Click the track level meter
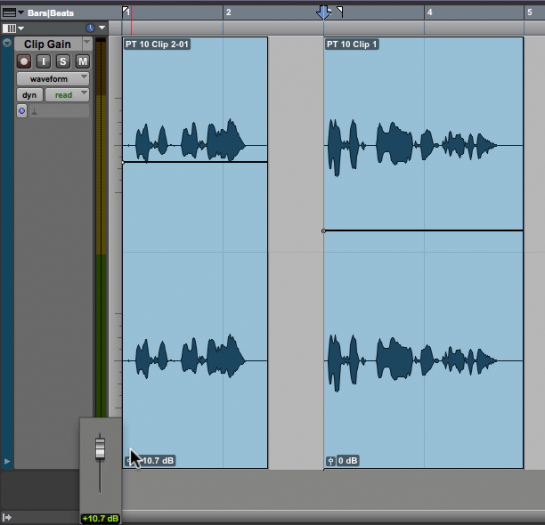545x525 pixels. coord(101,228)
